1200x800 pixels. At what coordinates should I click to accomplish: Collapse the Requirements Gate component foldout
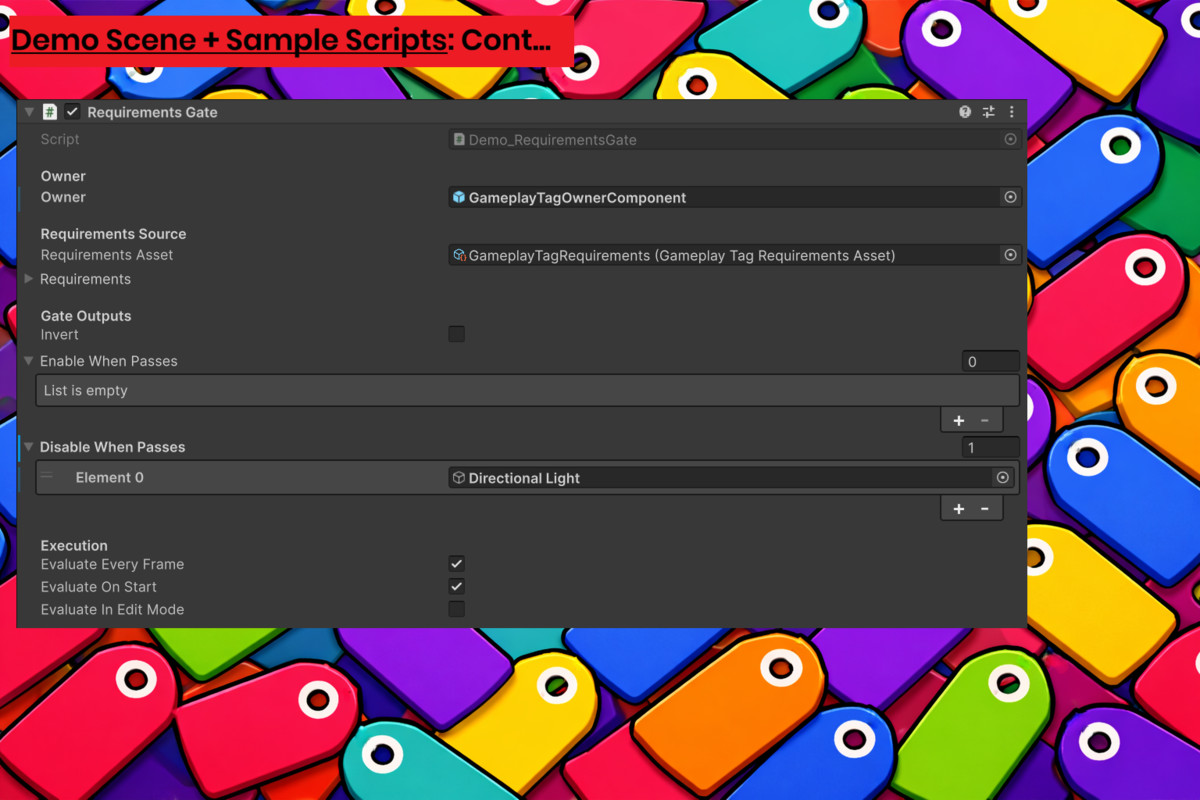pyautogui.click(x=29, y=112)
